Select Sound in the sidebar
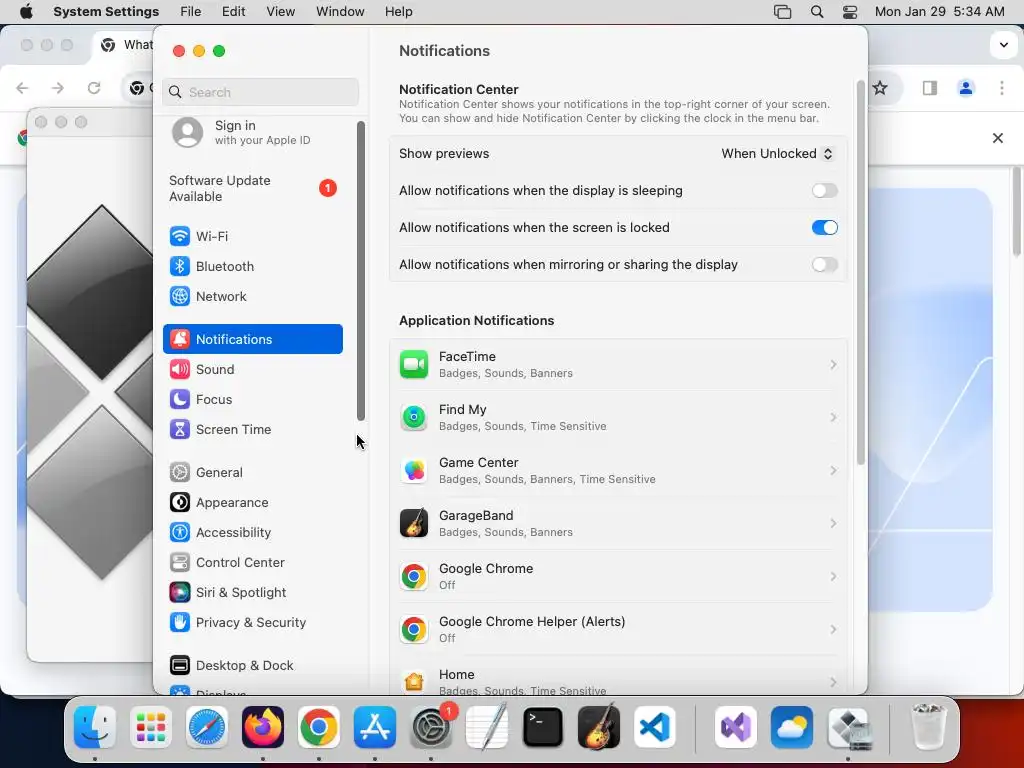This screenshot has height=768, width=1024. pyautogui.click(x=253, y=370)
